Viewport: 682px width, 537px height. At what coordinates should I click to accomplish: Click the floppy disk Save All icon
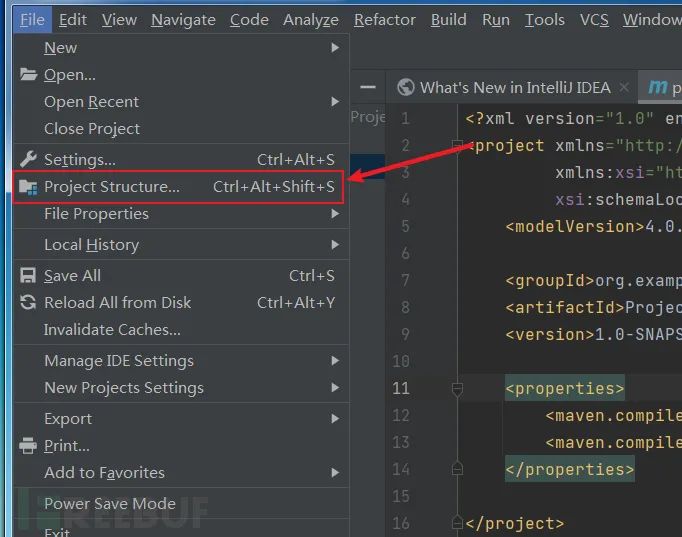click(x=28, y=276)
